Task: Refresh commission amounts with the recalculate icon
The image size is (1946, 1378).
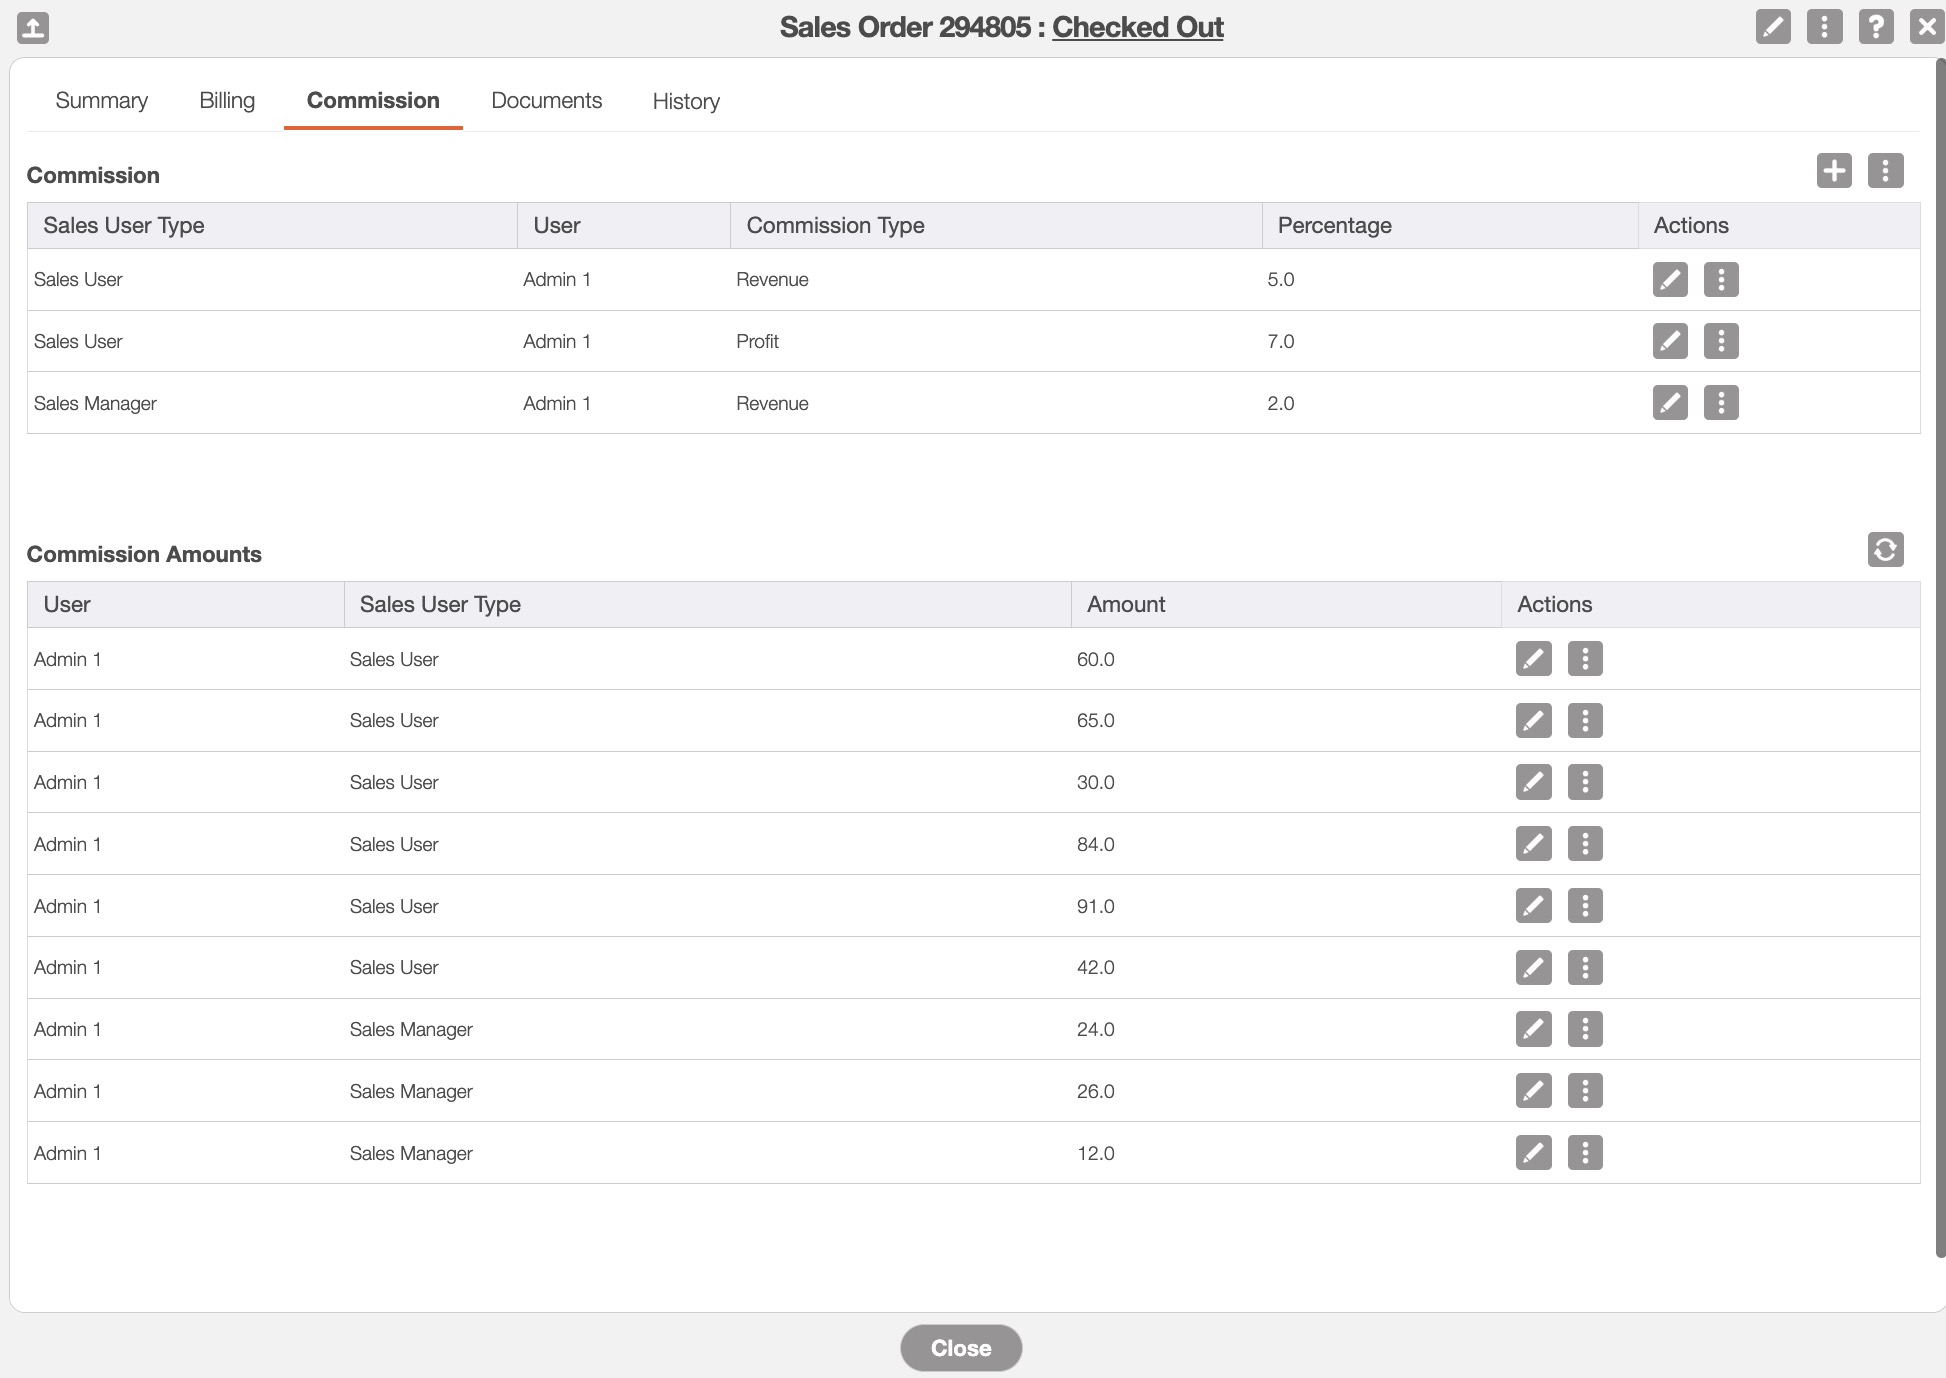Action: [1885, 550]
